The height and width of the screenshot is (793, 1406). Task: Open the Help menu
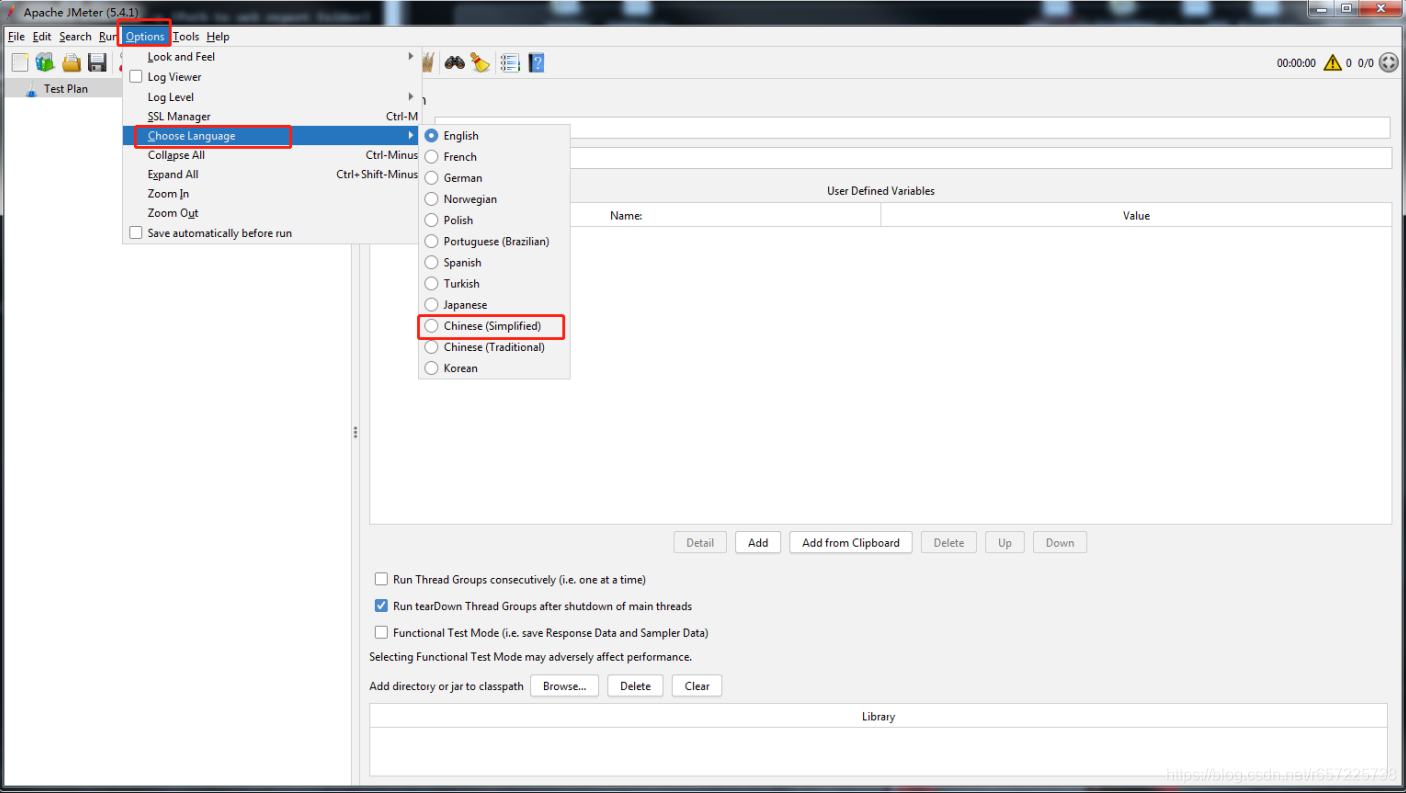coord(218,37)
